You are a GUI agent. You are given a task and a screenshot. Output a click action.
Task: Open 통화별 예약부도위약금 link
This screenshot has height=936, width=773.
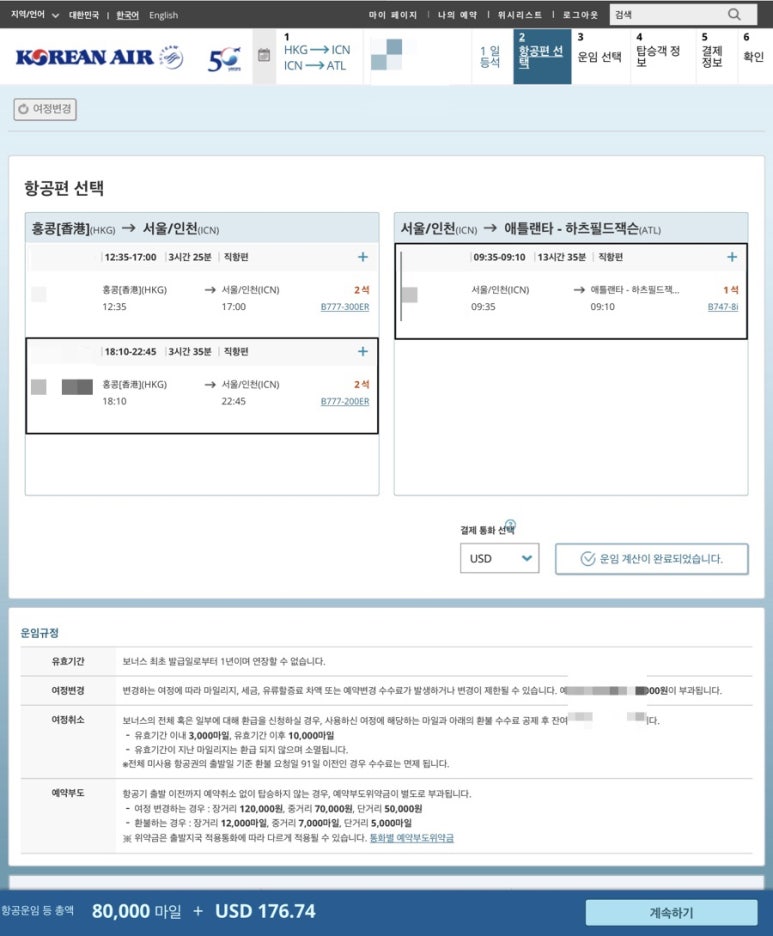(412, 838)
